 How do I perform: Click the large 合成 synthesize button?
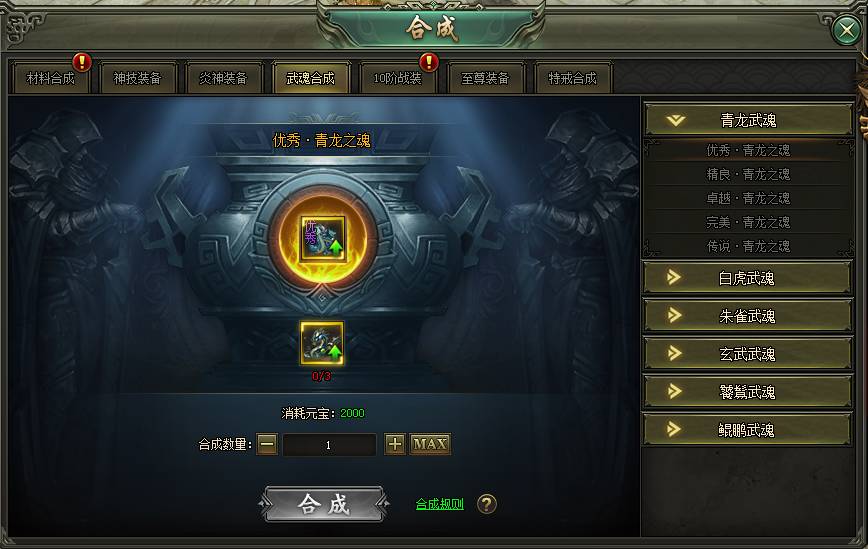[324, 504]
